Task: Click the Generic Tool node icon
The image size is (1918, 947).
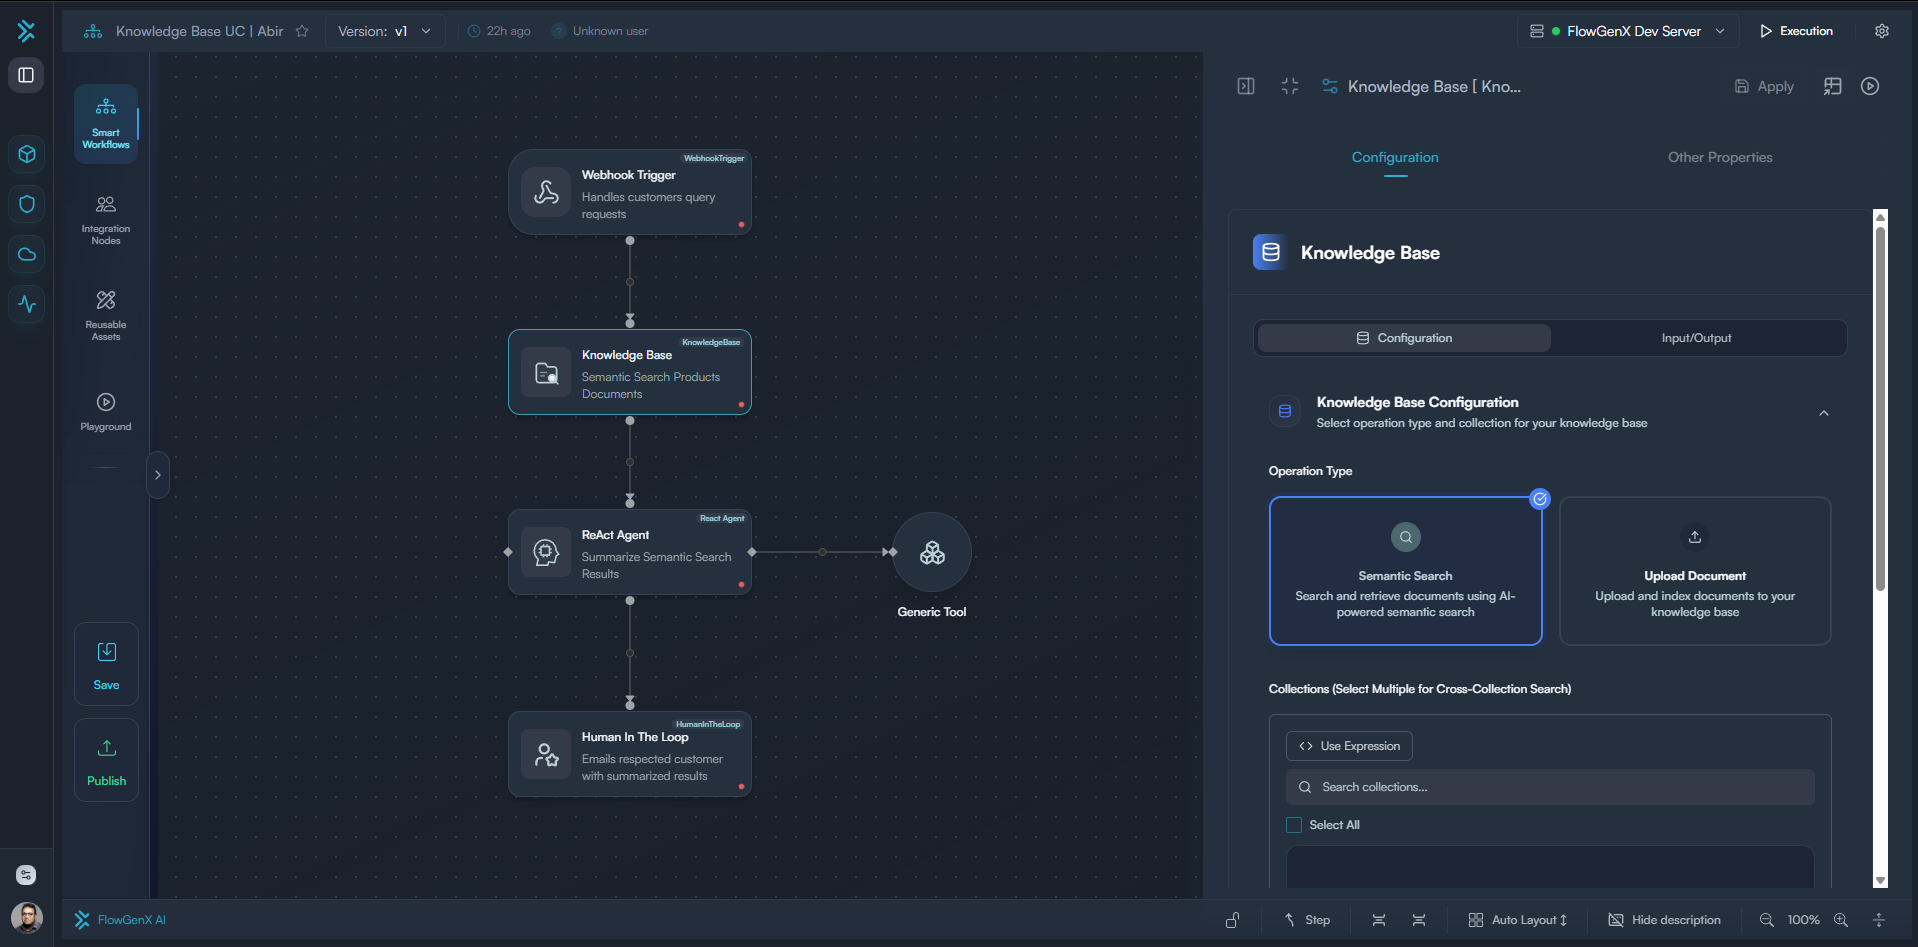Action: click(931, 553)
